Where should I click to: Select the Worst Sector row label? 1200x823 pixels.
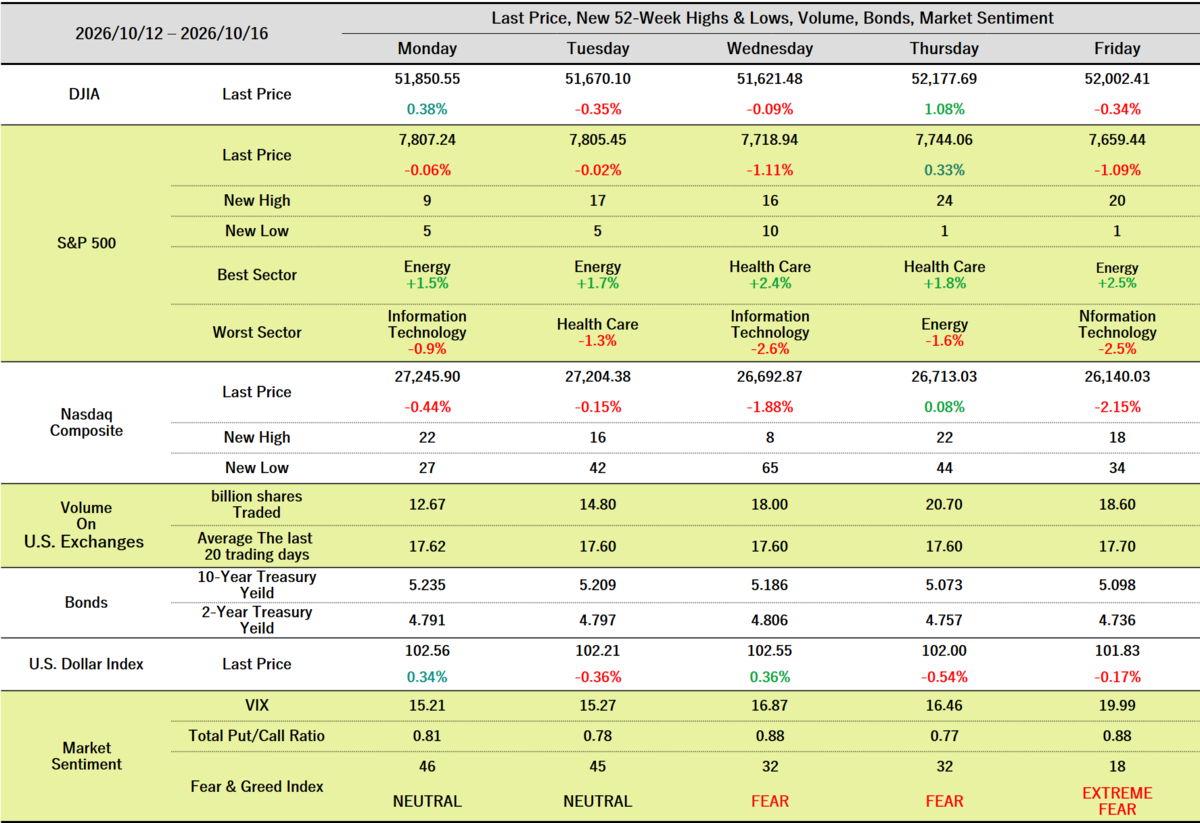[x=257, y=332]
